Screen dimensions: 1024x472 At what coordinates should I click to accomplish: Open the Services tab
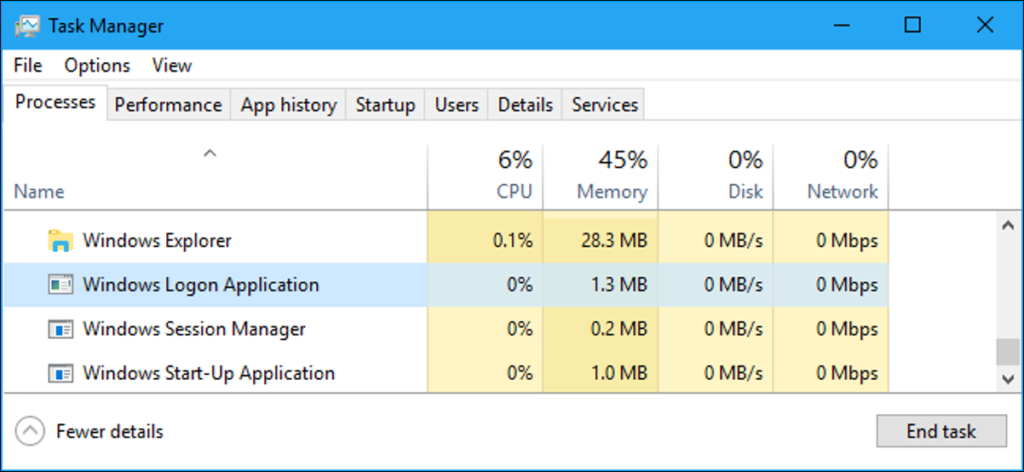point(604,105)
